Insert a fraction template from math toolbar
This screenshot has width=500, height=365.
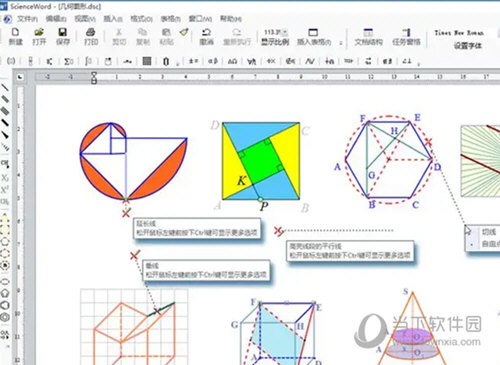31,61
